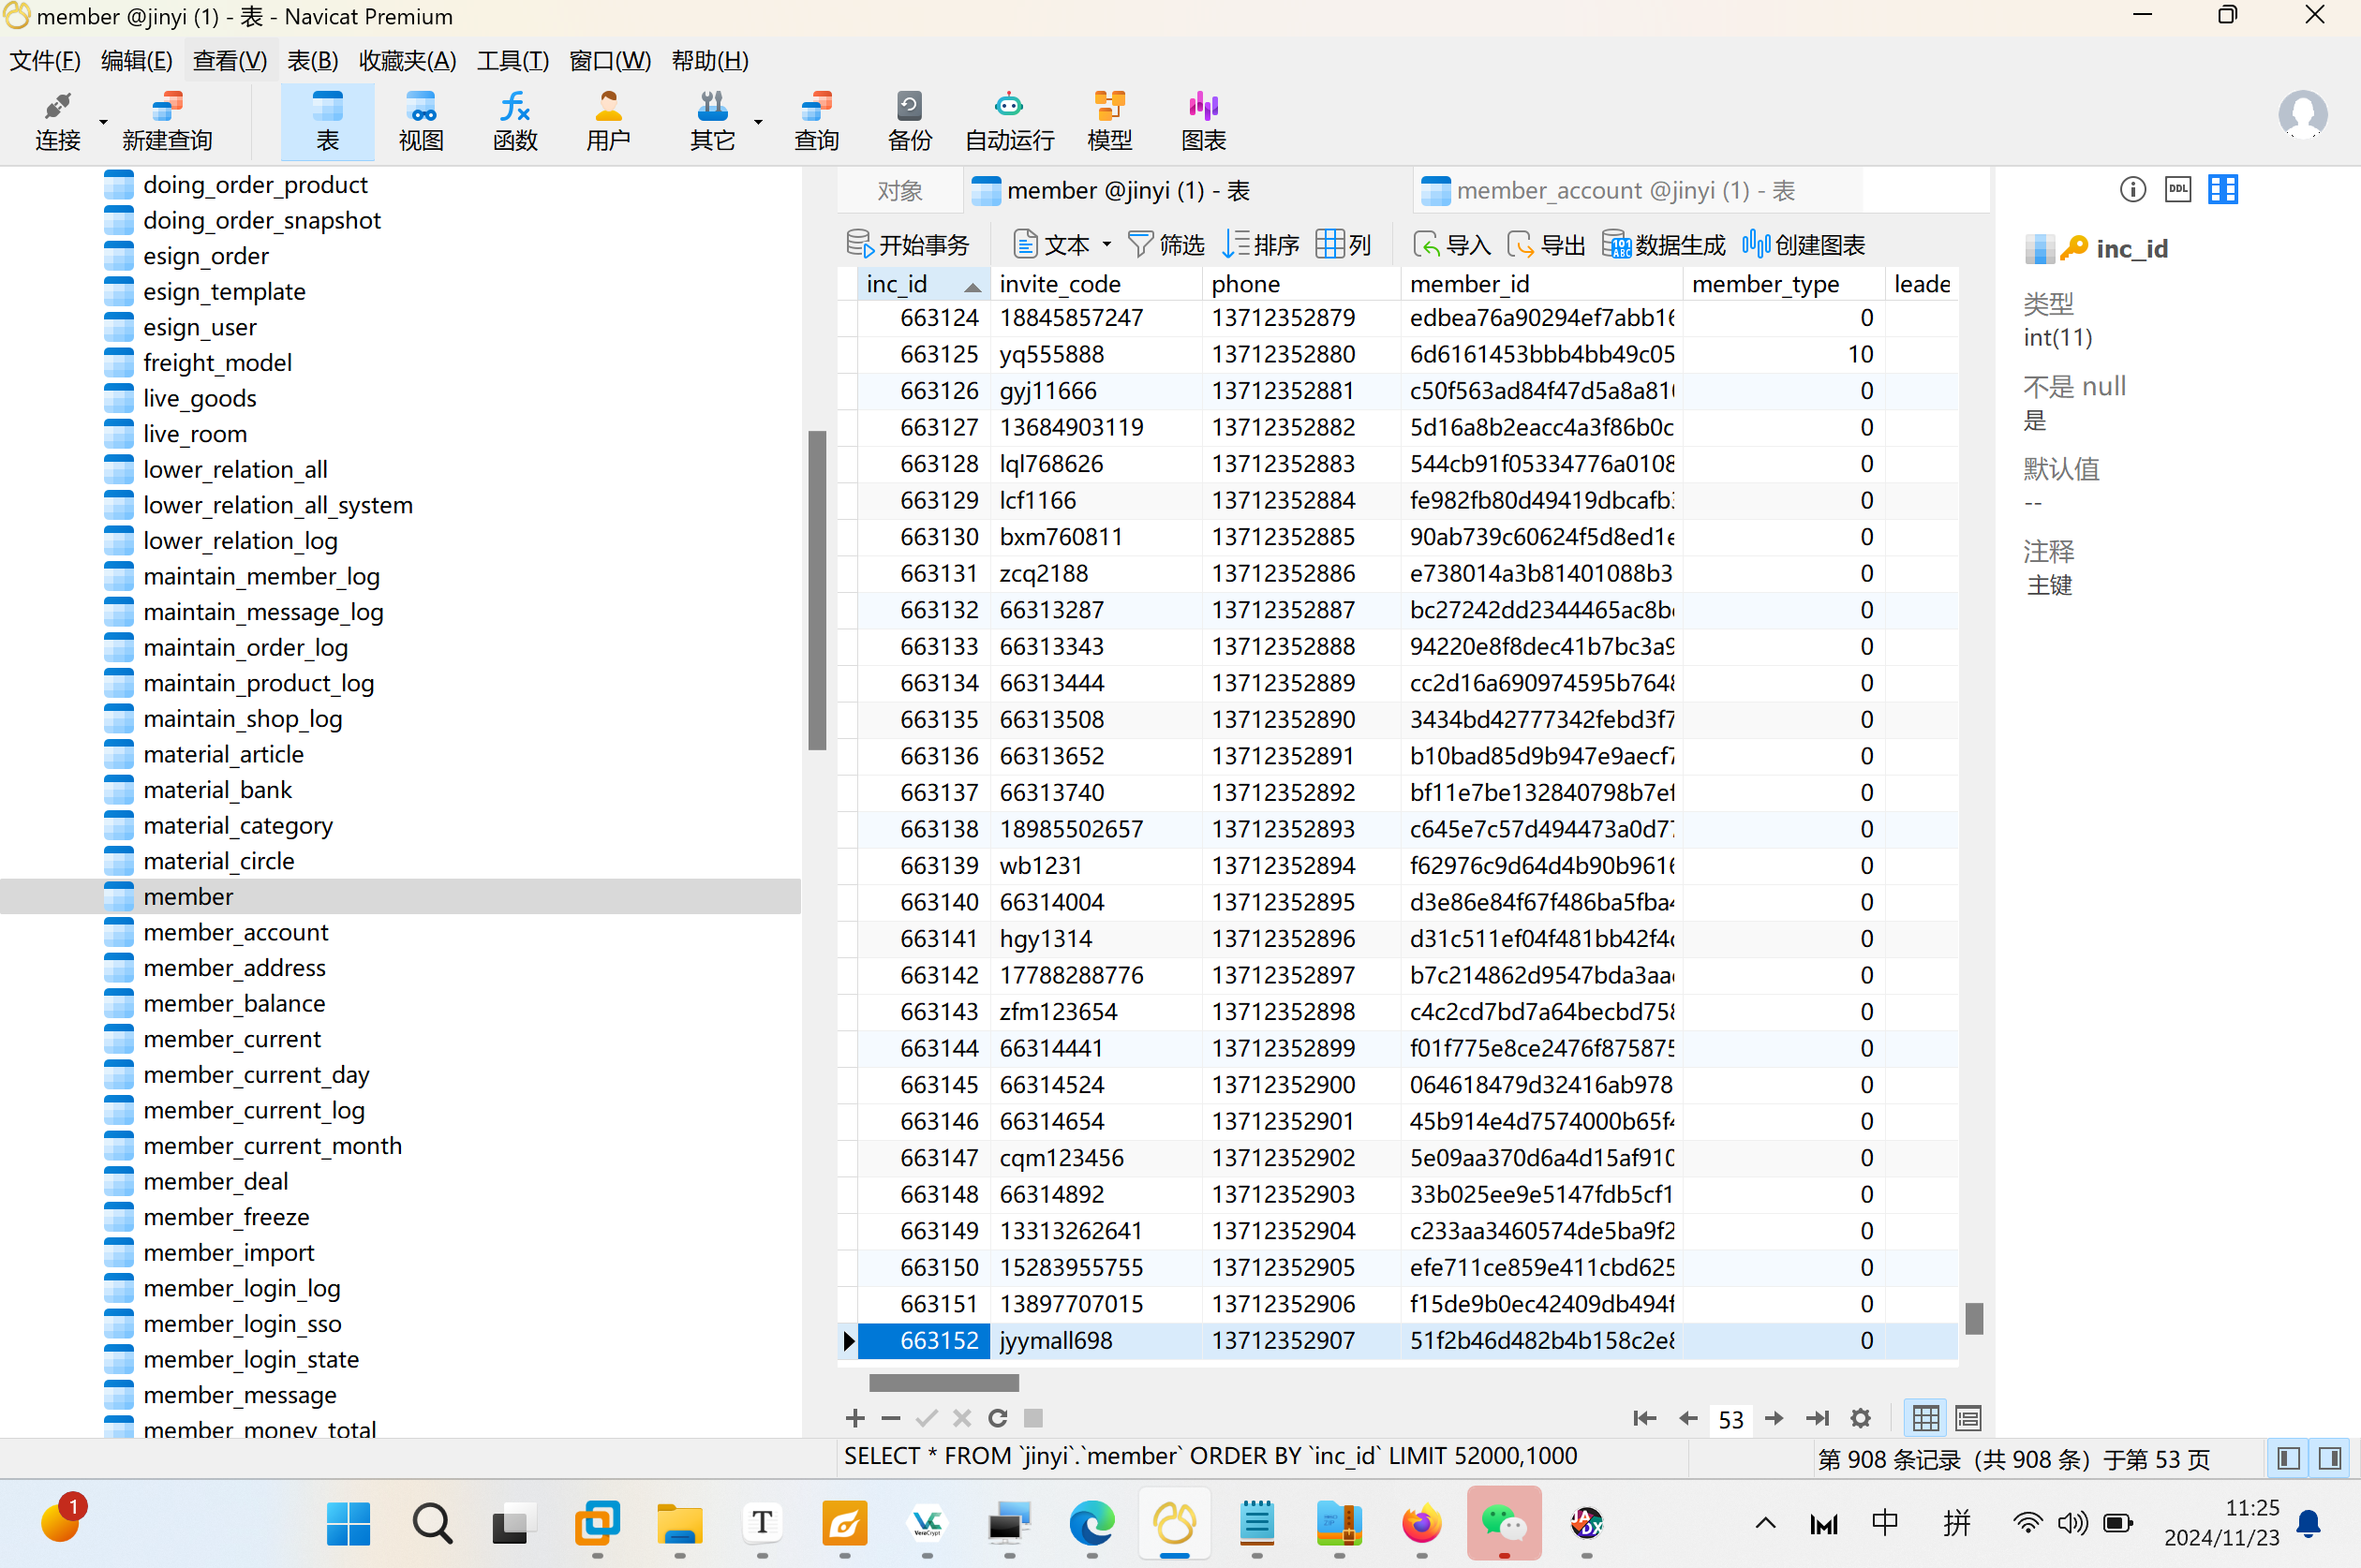This screenshot has width=2361, height=1568.
Task: Open Microsoft Edge from the taskbar
Action: pyautogui.click(x=1091, y=1523)
